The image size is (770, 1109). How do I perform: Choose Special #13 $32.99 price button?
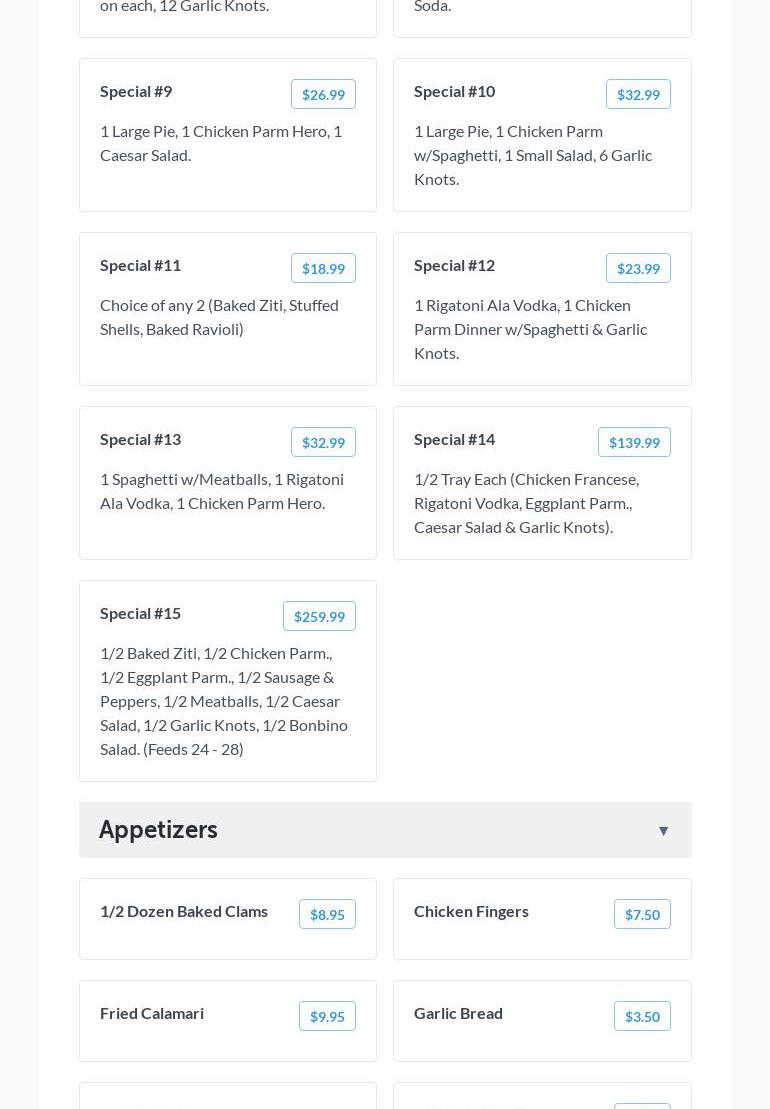[323, 443]
